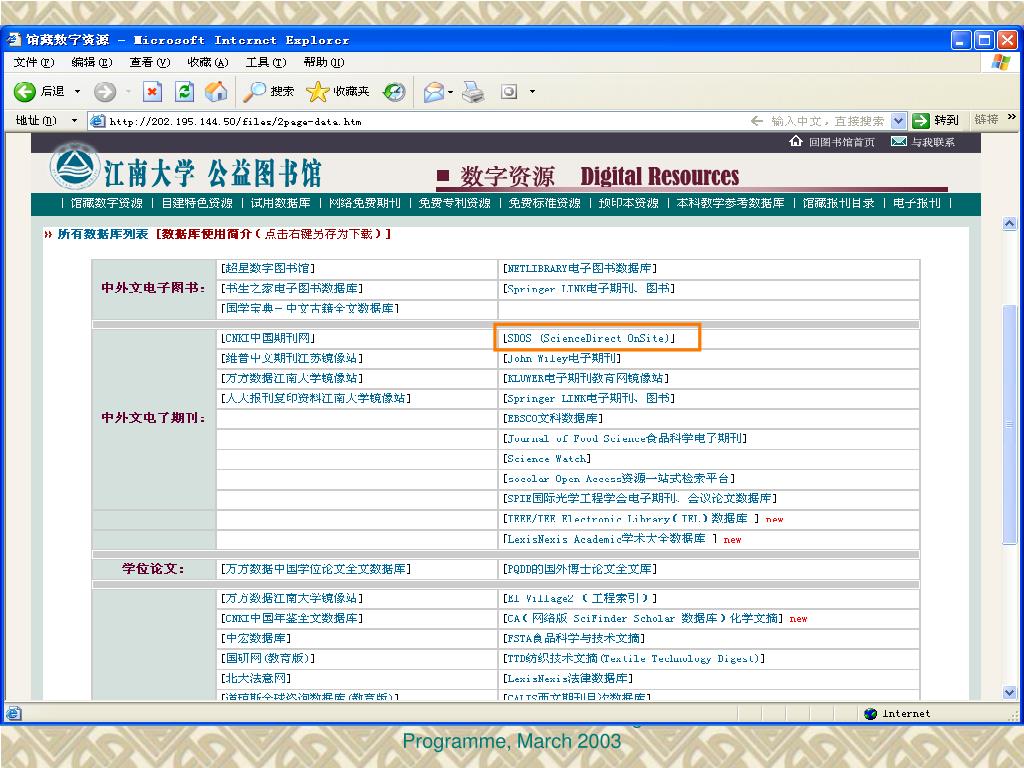Open the 地址 label dropdown arrow
The image size is (1024, 768).
point(74,121)
